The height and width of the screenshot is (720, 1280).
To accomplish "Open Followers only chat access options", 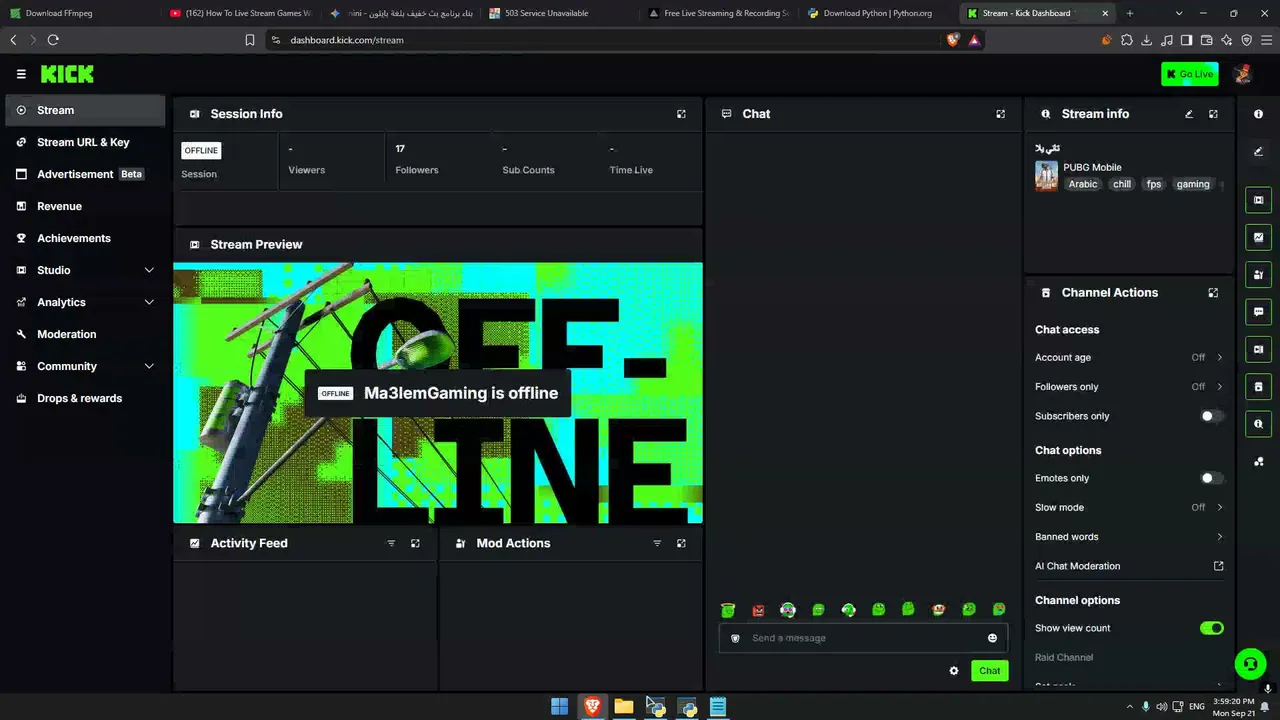I will [1129, 387].
